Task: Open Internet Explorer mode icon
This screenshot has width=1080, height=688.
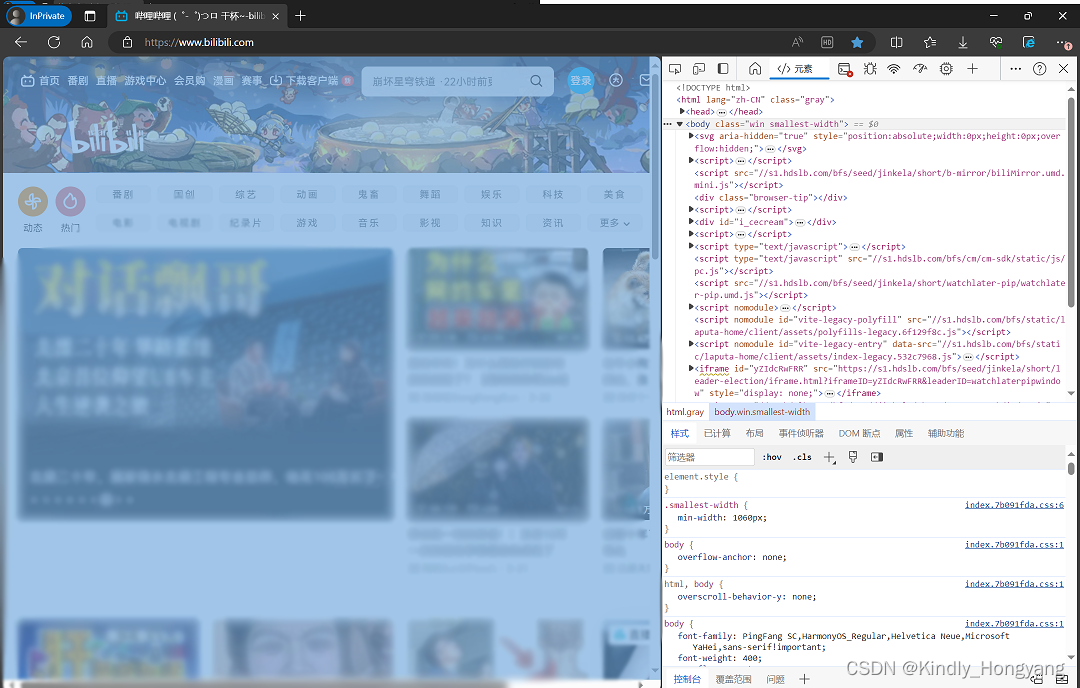Action: [1029, 42]
